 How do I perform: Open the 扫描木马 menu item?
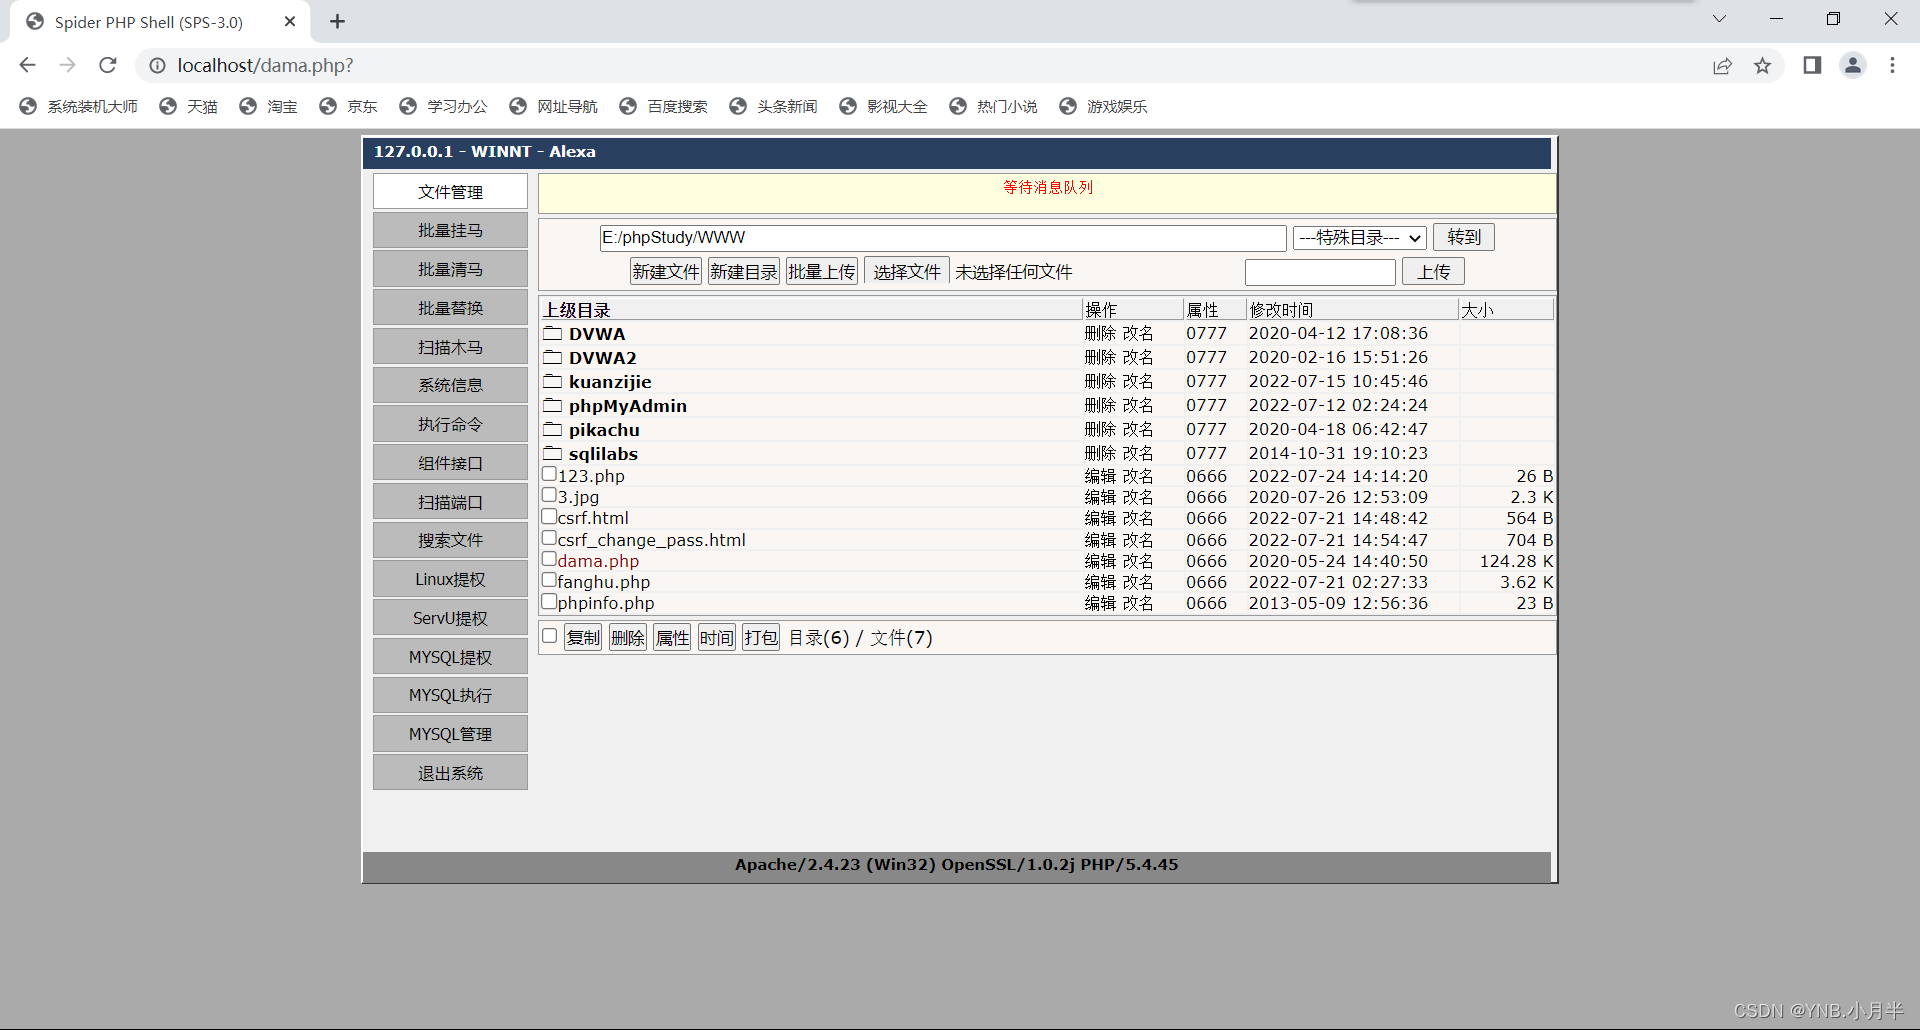tap(450, 347)
